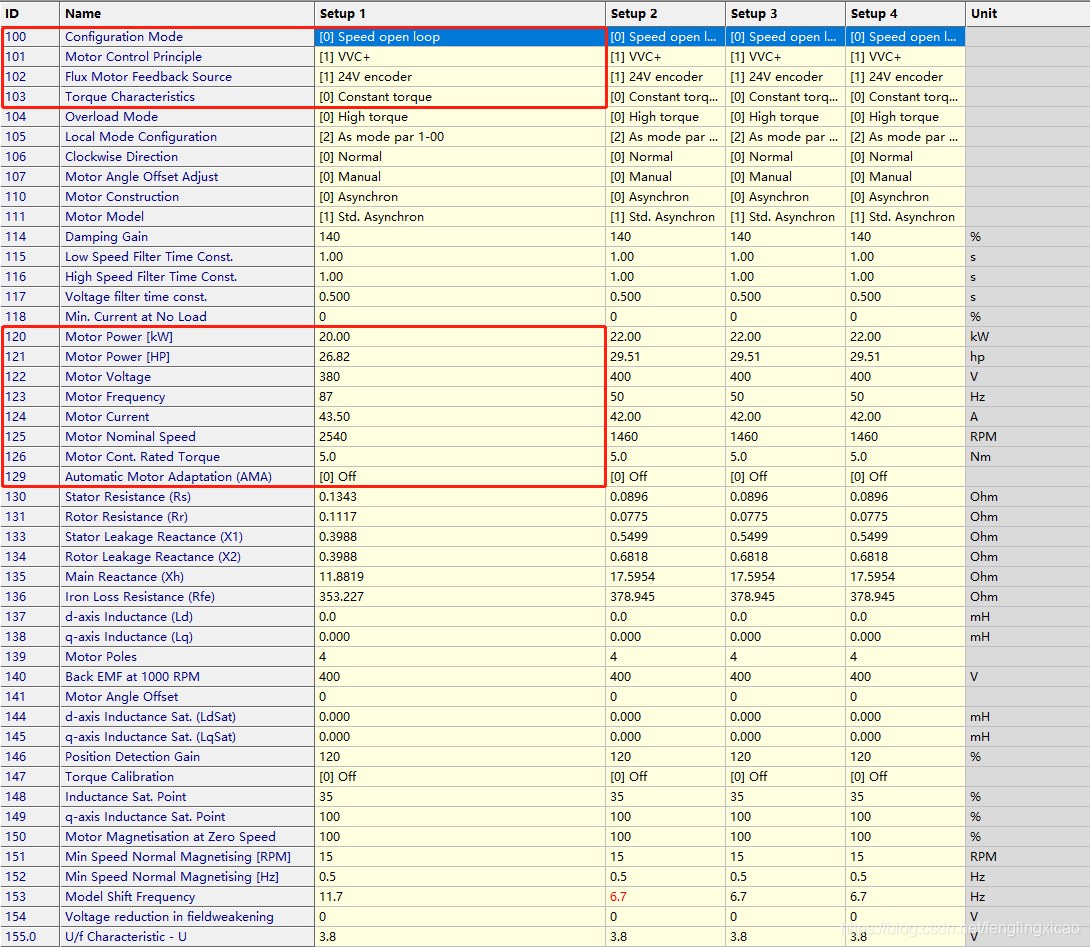Select Setup 1 Motor Current value 43.50
Image resolution: width=1090 pixels, height=947 pixels.
(x=459, y=417)
